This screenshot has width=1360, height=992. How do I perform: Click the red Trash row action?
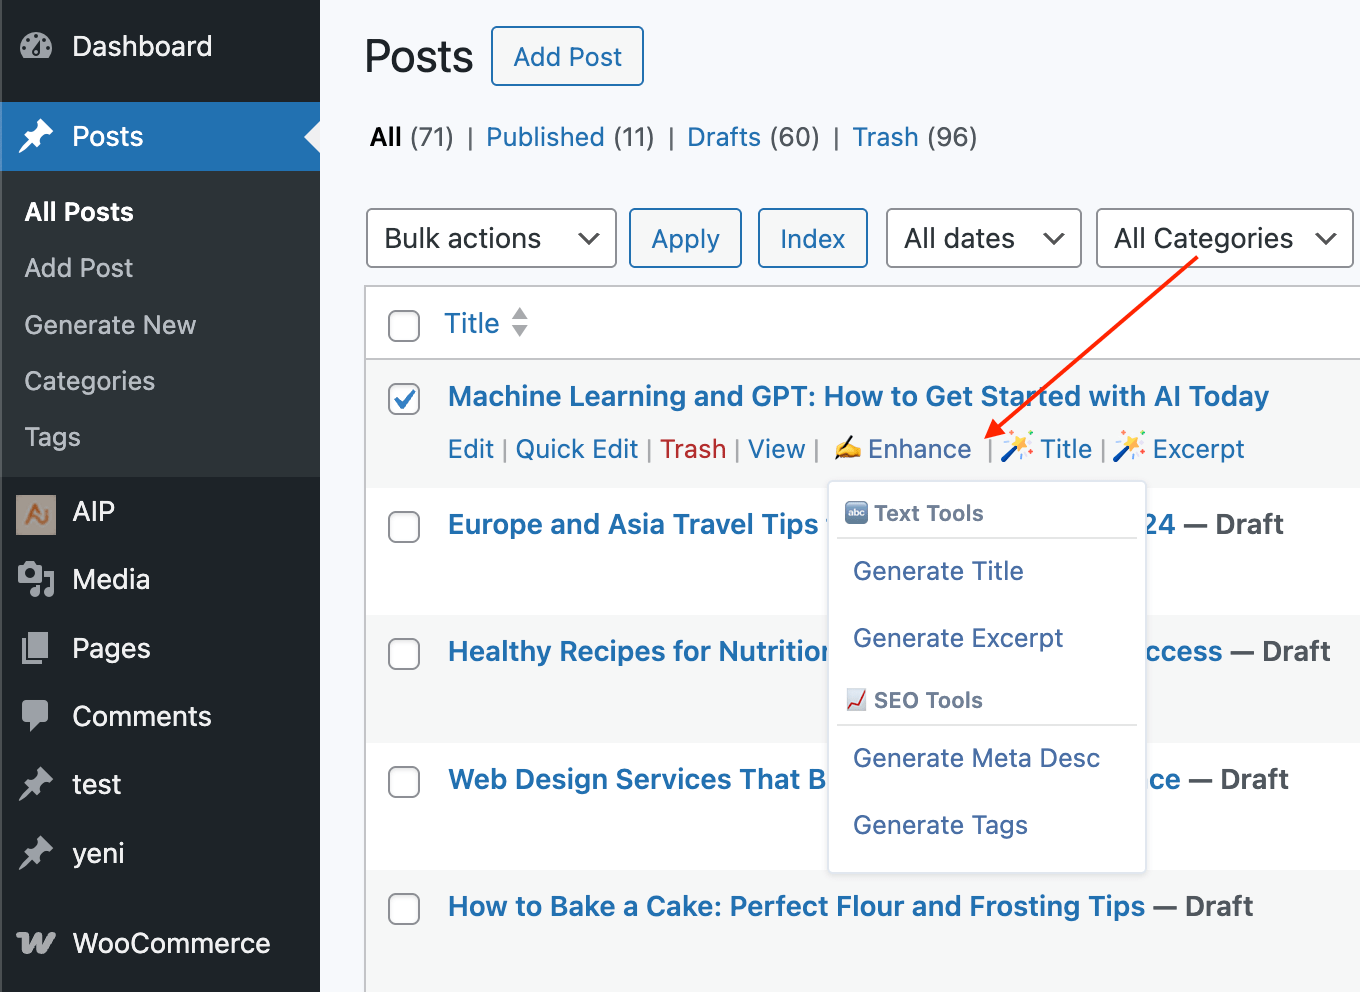[x=692, y=449]
